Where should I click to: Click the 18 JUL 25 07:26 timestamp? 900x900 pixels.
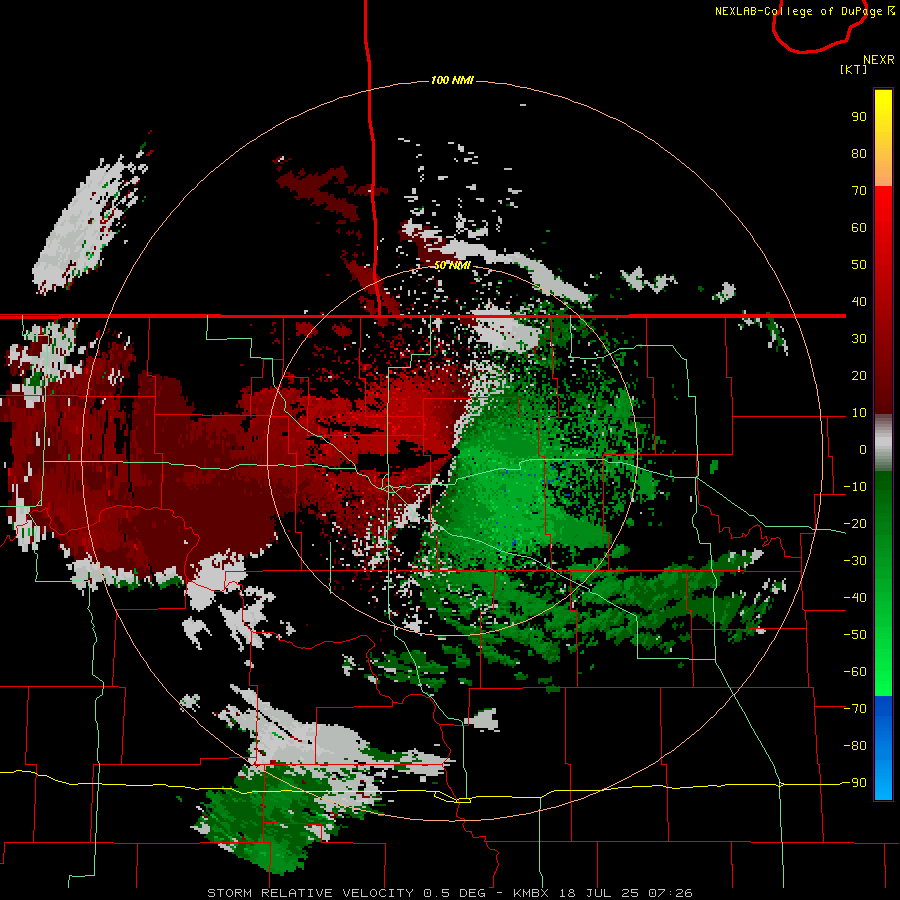tap(624, 893)
